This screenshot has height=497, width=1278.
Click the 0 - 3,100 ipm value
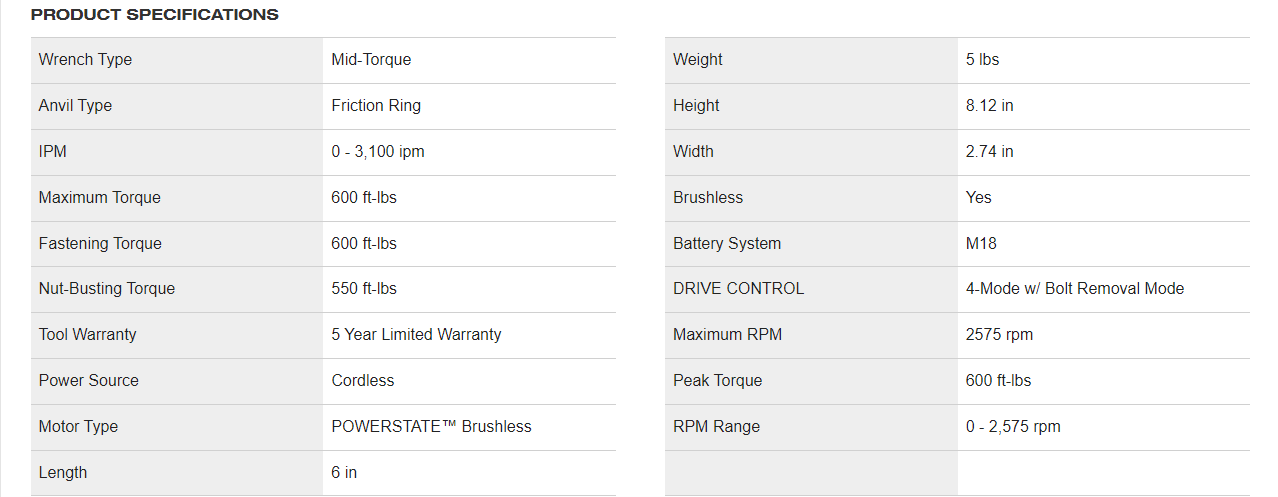click(378, 152)
